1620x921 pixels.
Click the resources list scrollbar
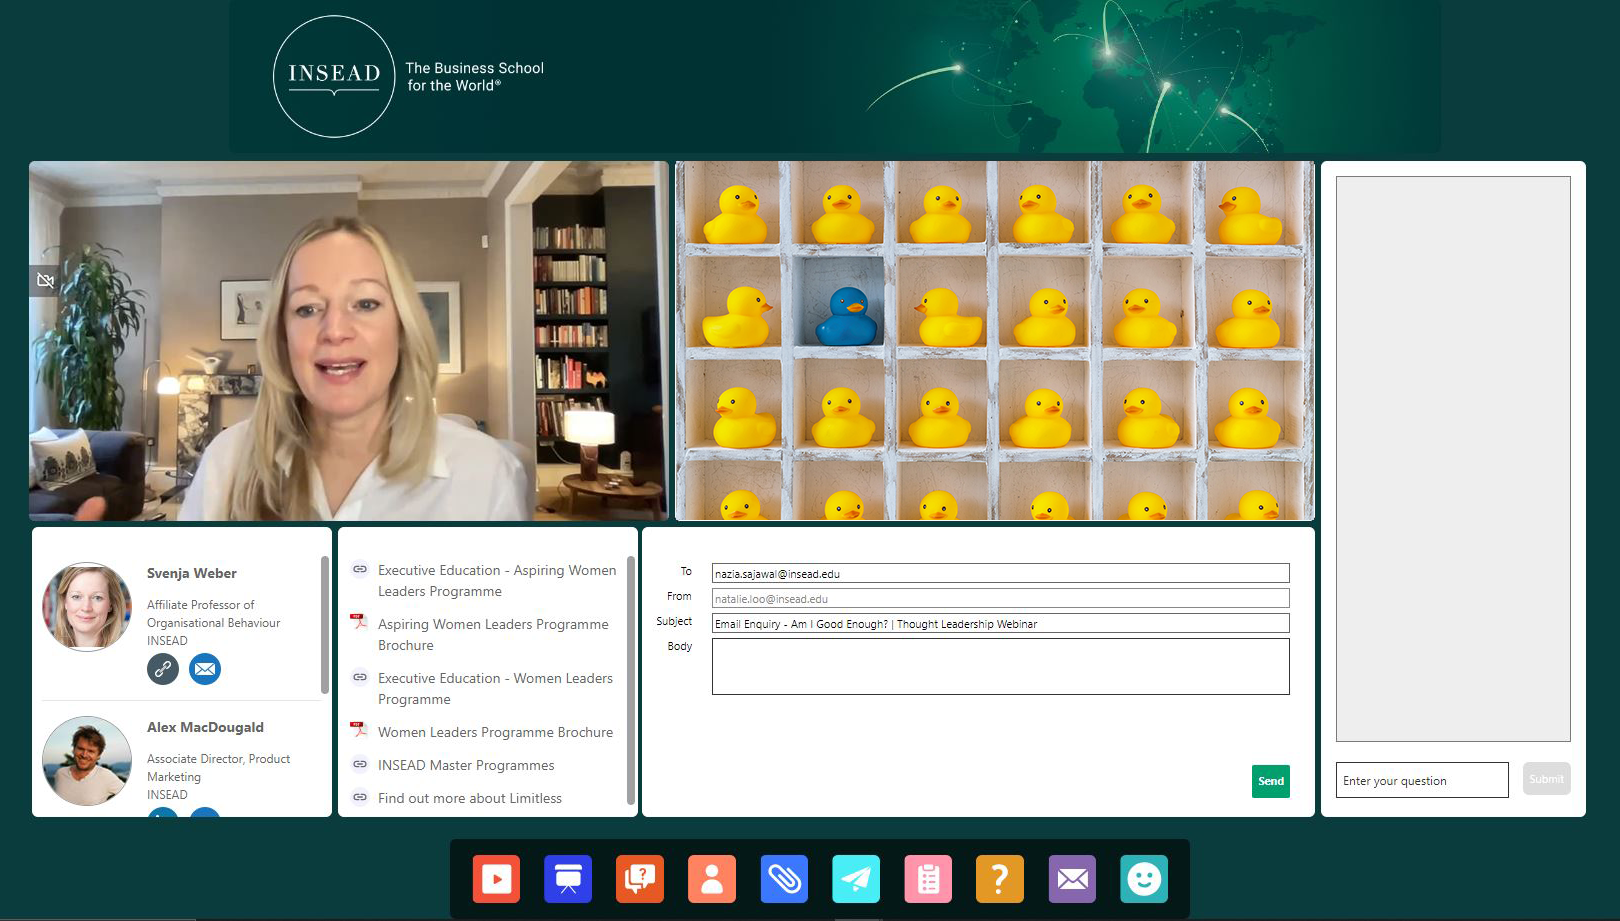click(631, 680)
